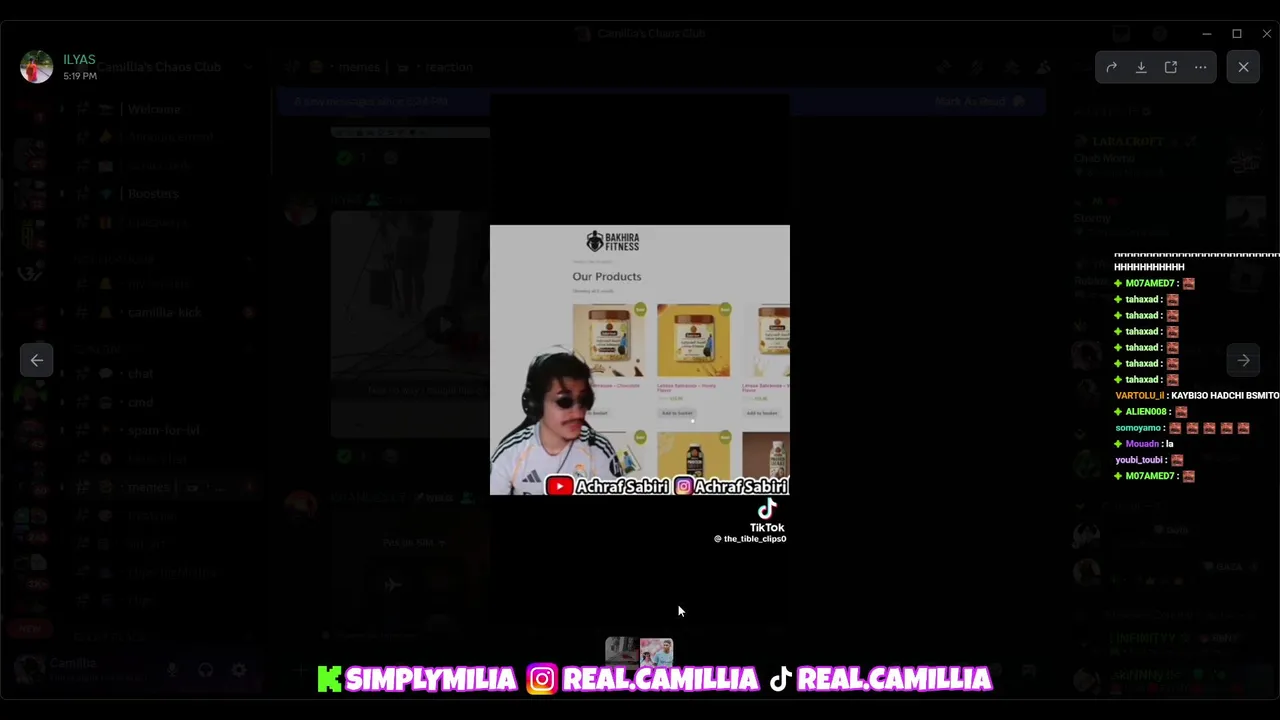Open the three-dot more options menu
The height and width of the screenshot is (720, 1280).
[x=1201, y=67]
